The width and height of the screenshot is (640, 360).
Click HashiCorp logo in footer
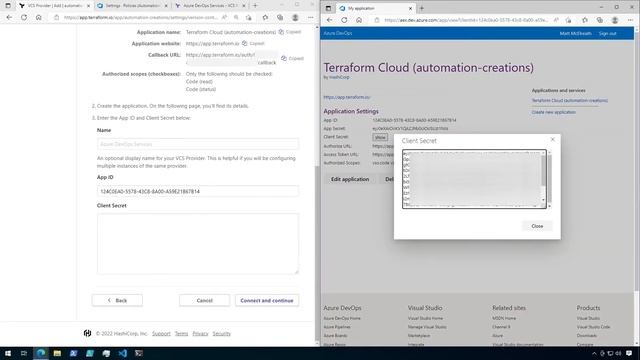(x=87, y=333)
